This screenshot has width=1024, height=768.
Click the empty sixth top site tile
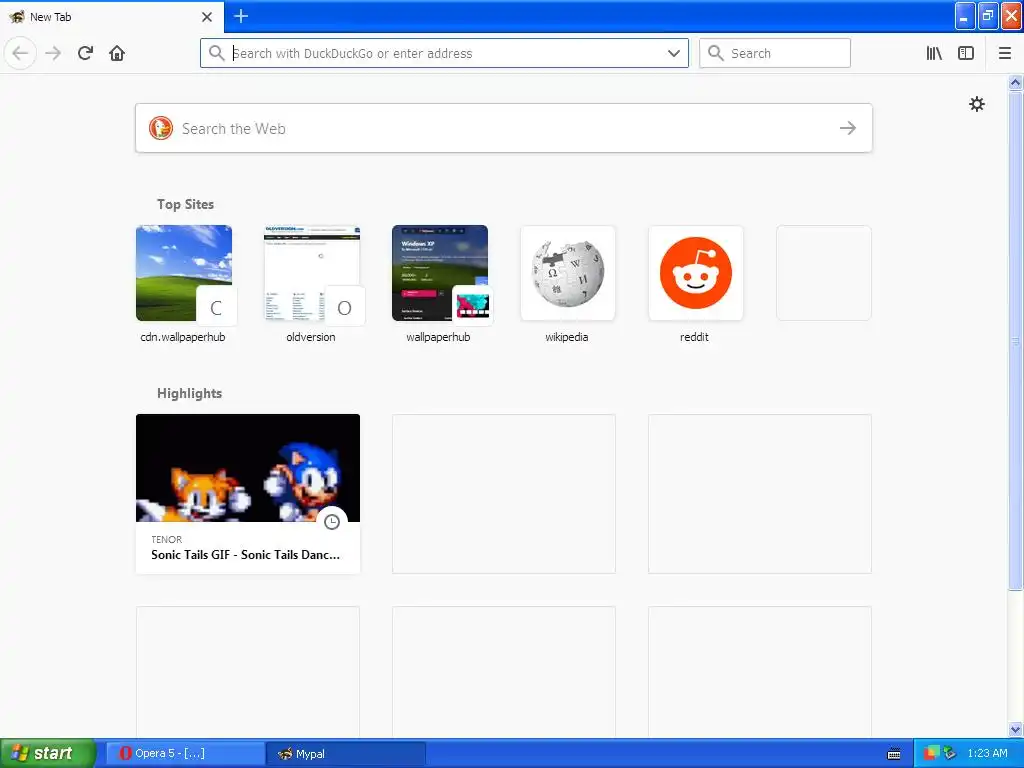(x=824, y=273)
